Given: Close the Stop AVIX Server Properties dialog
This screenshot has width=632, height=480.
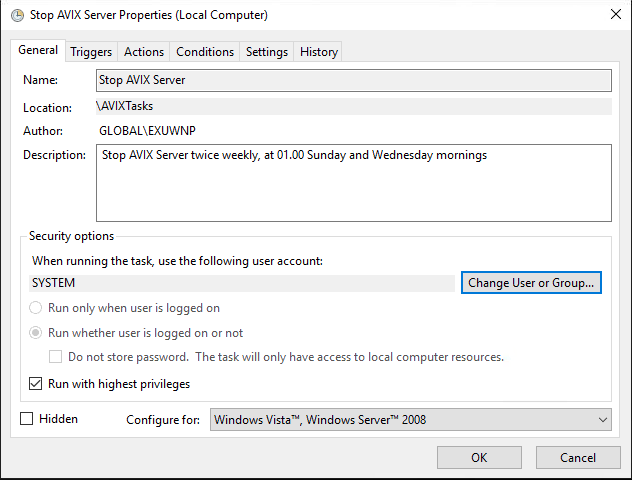Looking at the screenshot, I should [612, 16].
